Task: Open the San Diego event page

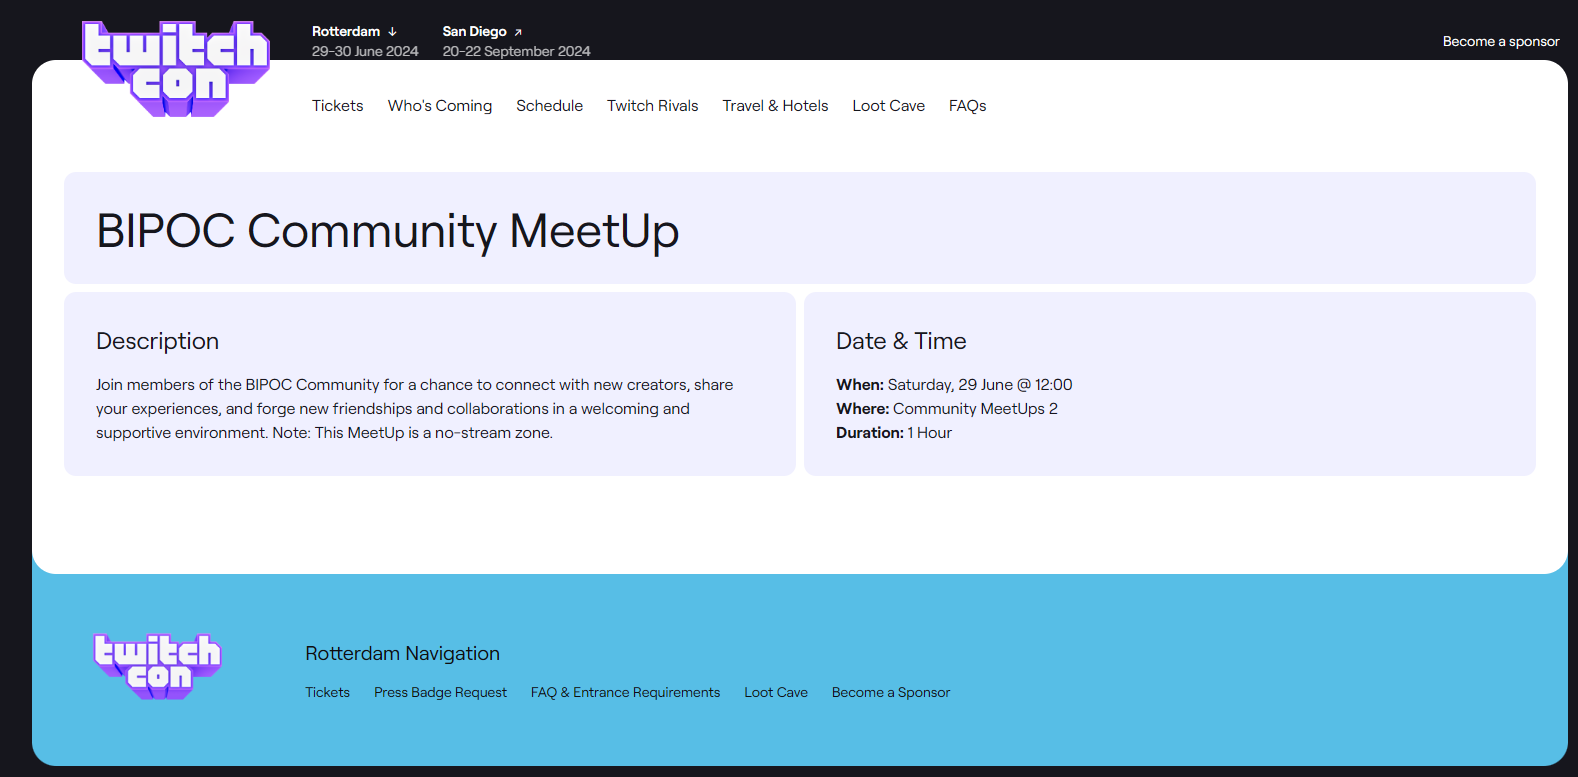Action: pyautogui.click(x=474, y=32)
